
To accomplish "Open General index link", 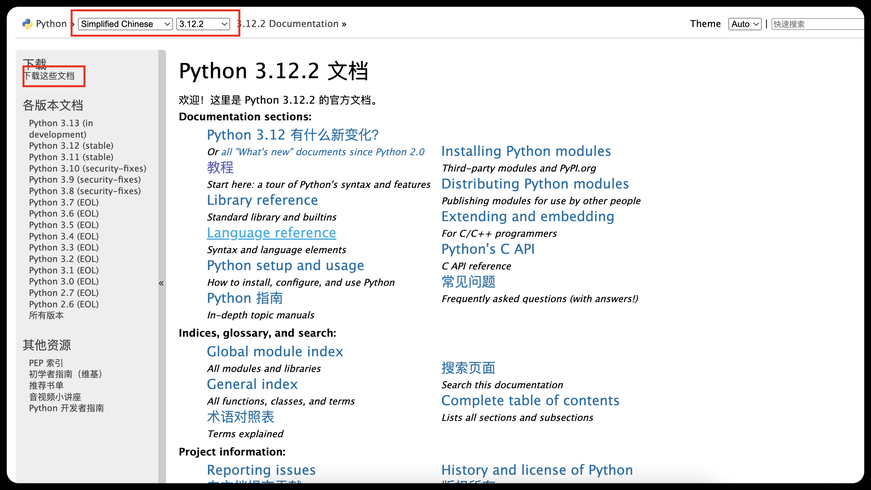I will coord(252,384).
